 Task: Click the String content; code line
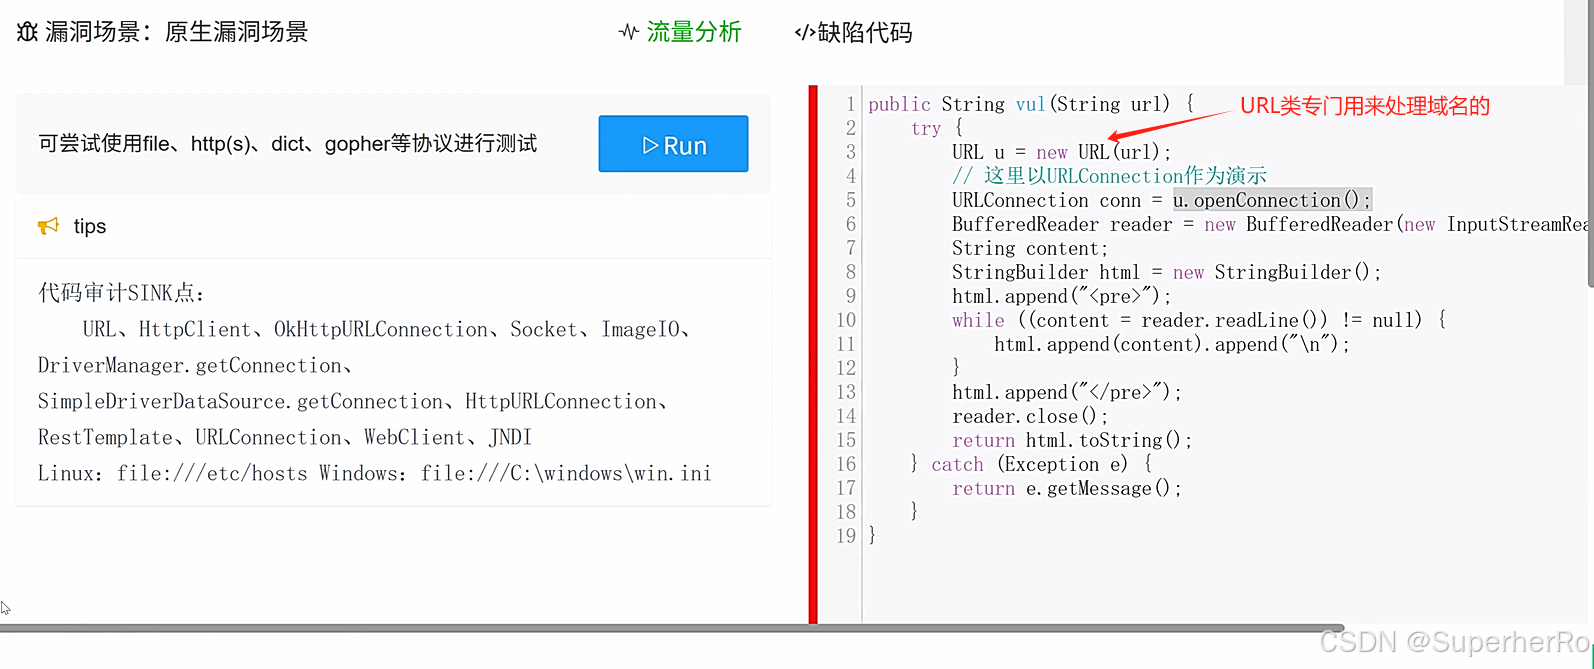pos(1030,248)
